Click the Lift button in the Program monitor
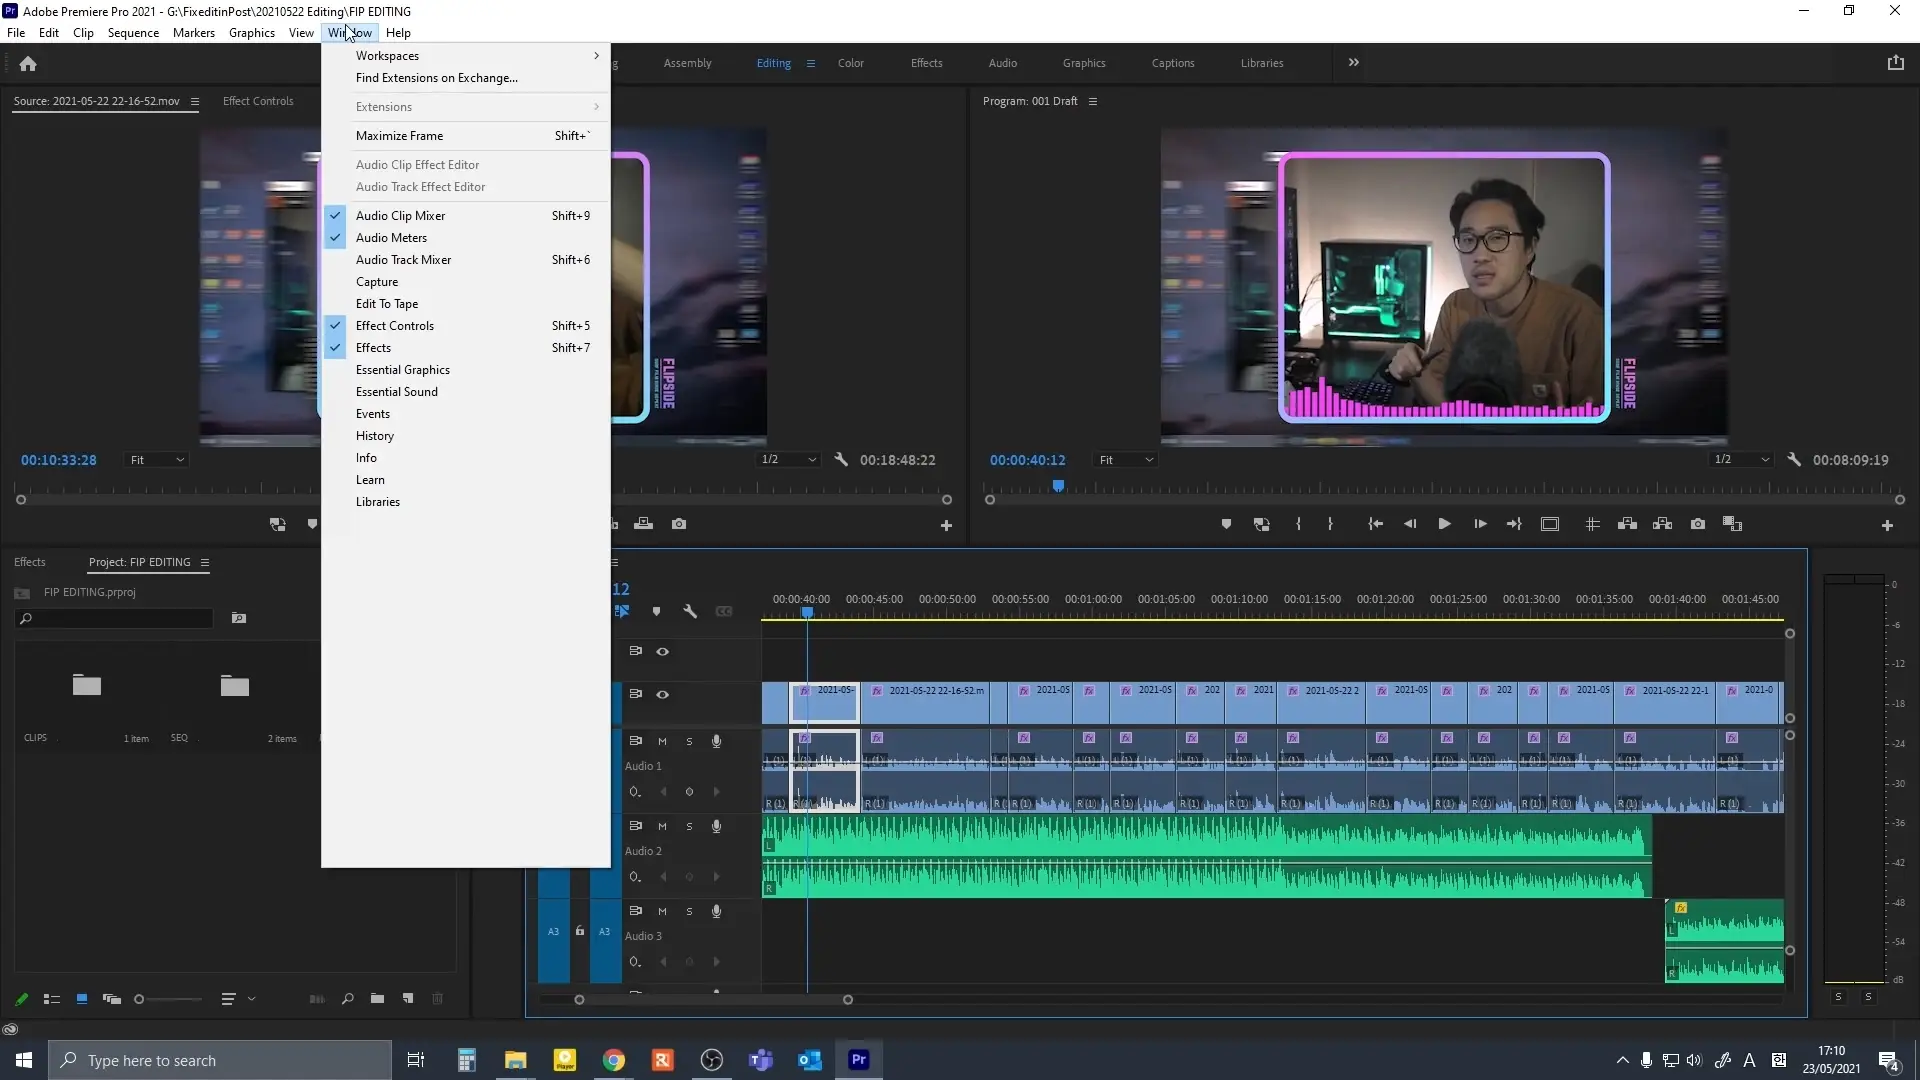Image resolution: width=1920 pixels, height=1080 pixels. tap(1628, 524)
